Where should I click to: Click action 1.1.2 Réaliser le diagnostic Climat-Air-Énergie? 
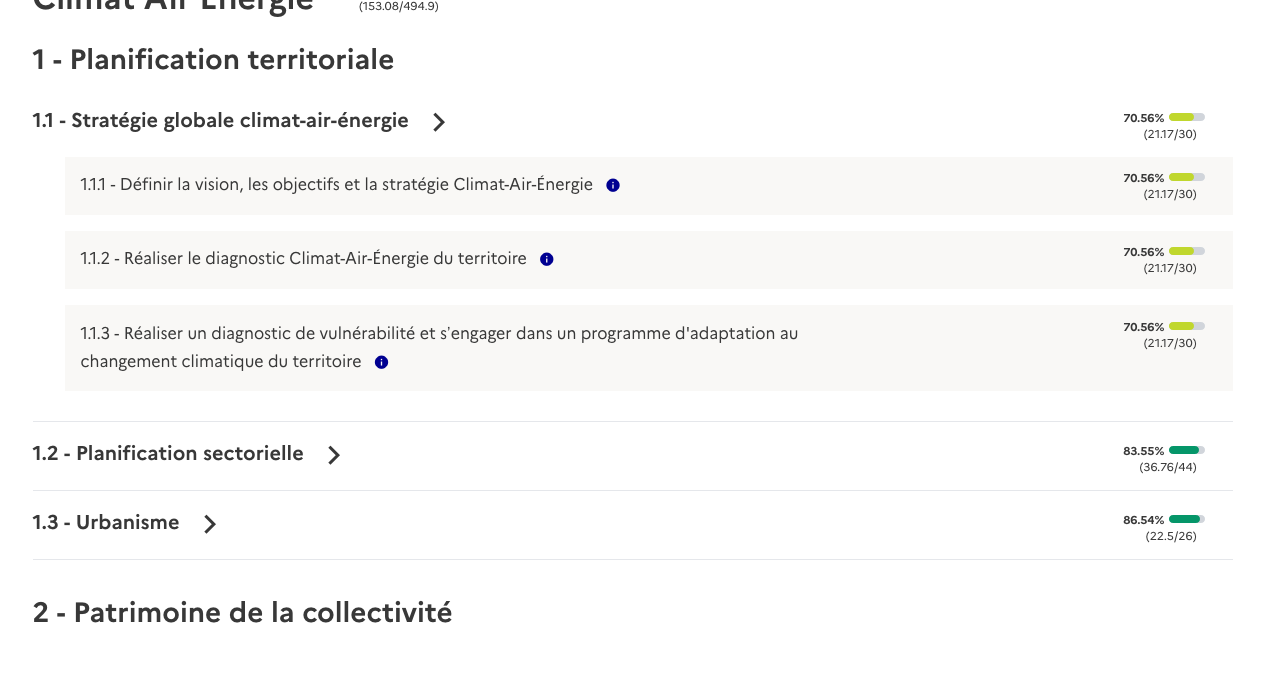303,258
